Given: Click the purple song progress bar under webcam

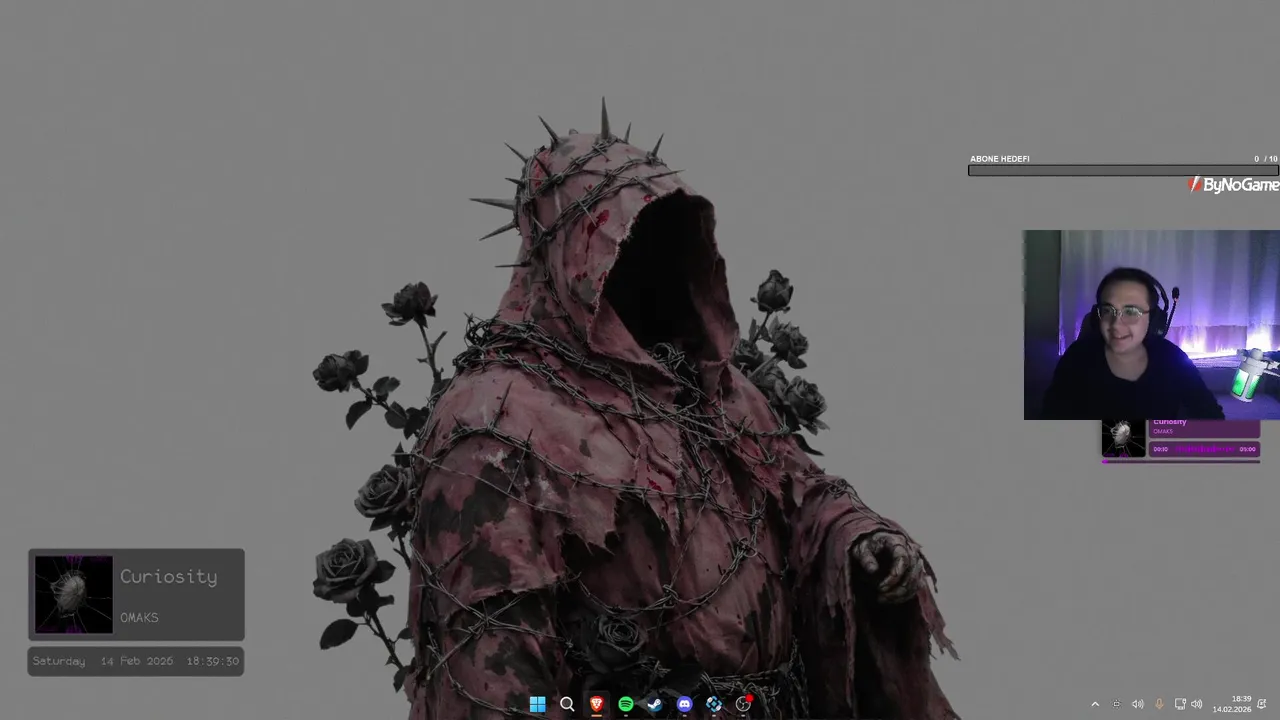Looking at the screenshot, I should point(1181,462).
